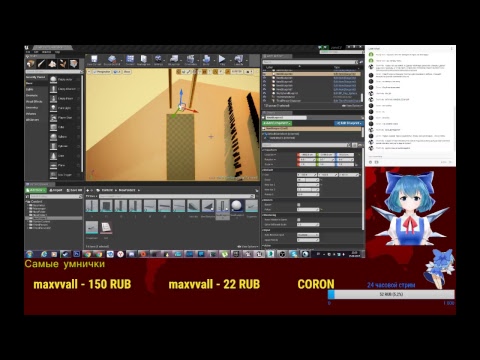This screenshot has width=480, height=360.
Task: Pick the Cone placement item
Action: click(65, 156)
